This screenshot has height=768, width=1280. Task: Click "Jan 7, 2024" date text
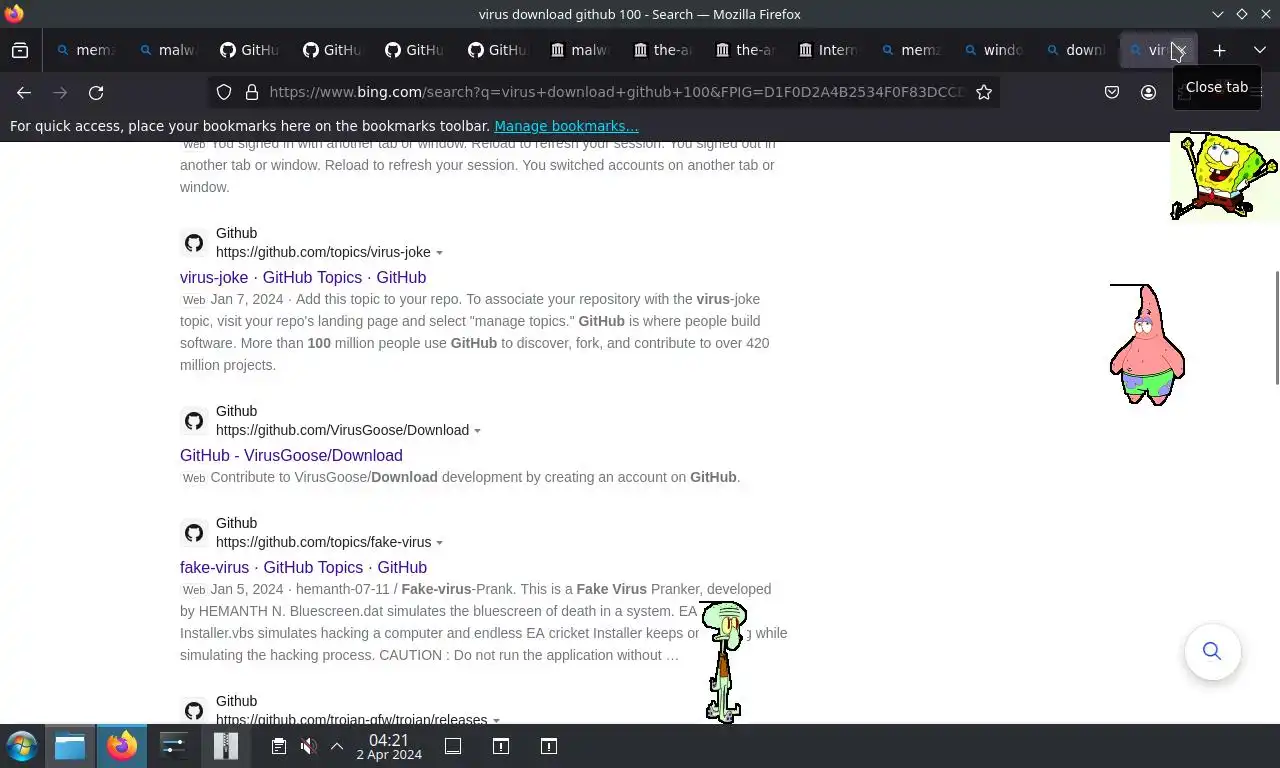tap(247, 299)
